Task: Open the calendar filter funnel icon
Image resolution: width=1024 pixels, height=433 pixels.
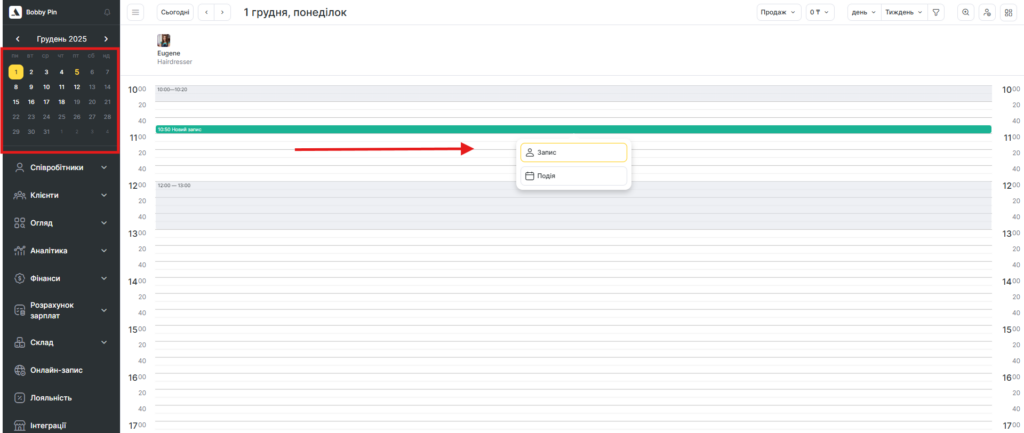Action: click(936, 12)
